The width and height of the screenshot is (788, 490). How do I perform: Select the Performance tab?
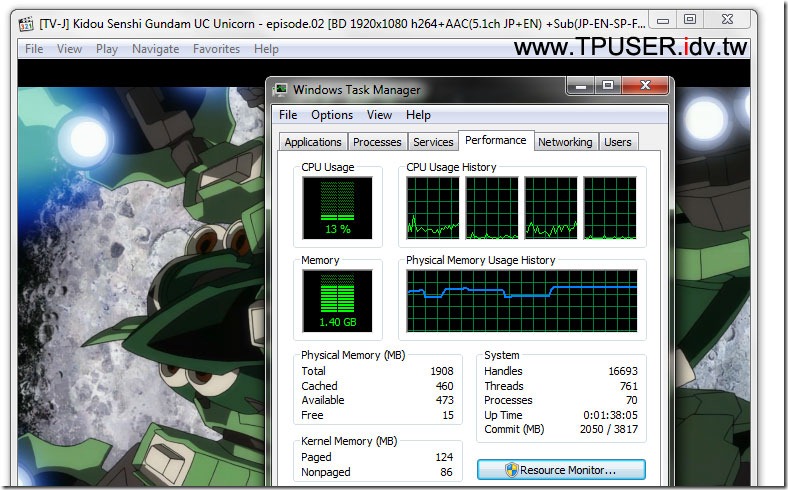click(496, 140)
